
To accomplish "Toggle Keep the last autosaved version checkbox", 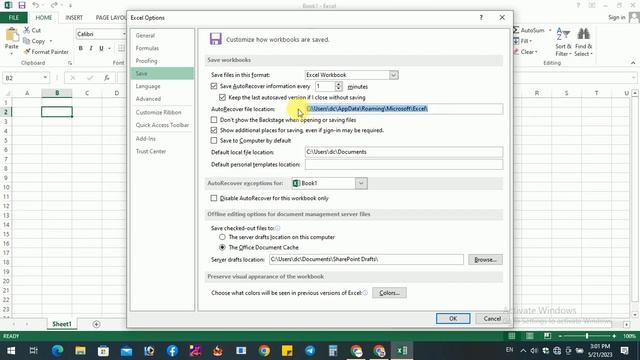I will click(222, 97).
